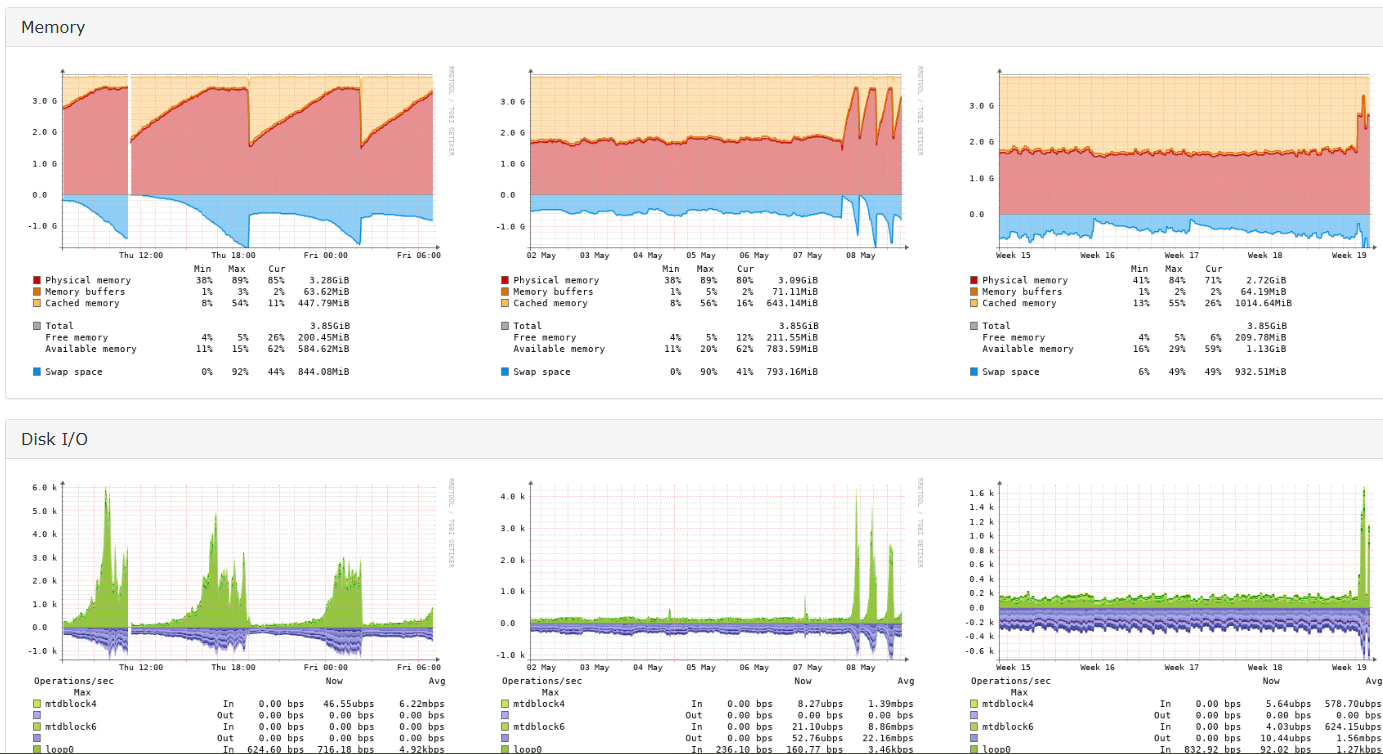Click red Physical memory swatch in daily Memory legend
This screenshot has height=754, width=1383.
[37, 281]
